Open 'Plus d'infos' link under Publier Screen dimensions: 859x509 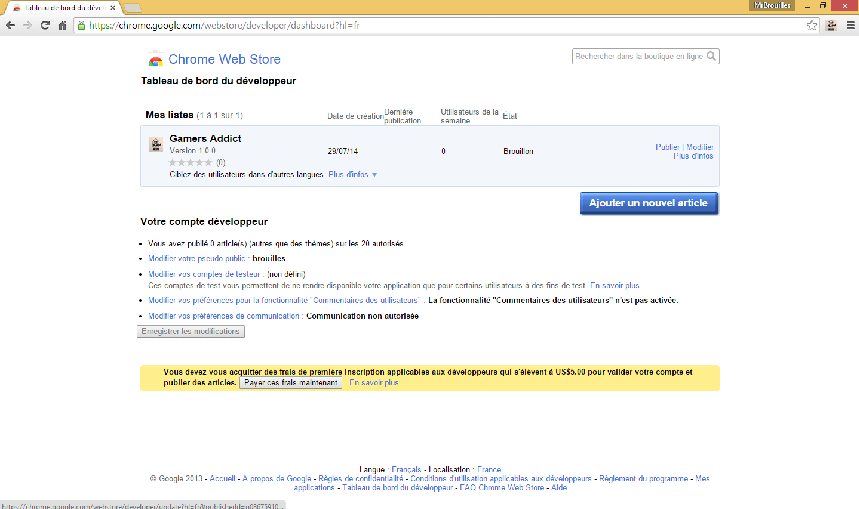pyautogui.click(x=693, y=156)
